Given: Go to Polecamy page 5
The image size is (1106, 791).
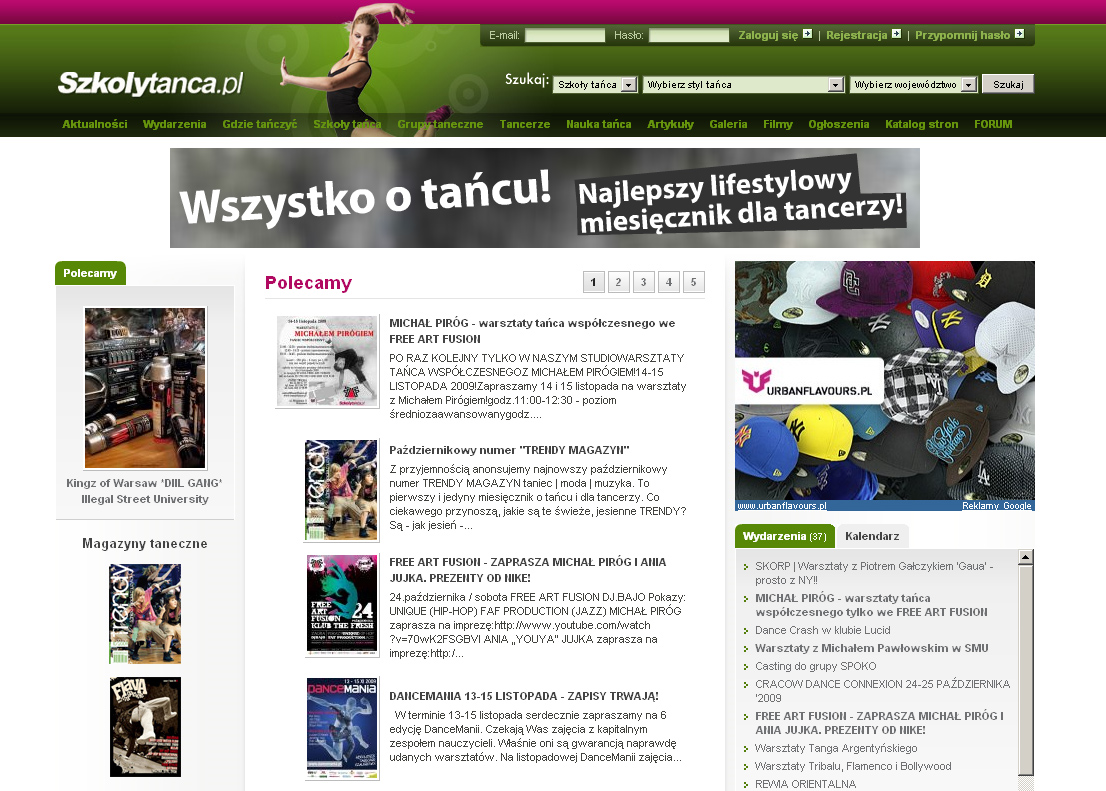Looking at the screenshot, I should pos(693,282).
